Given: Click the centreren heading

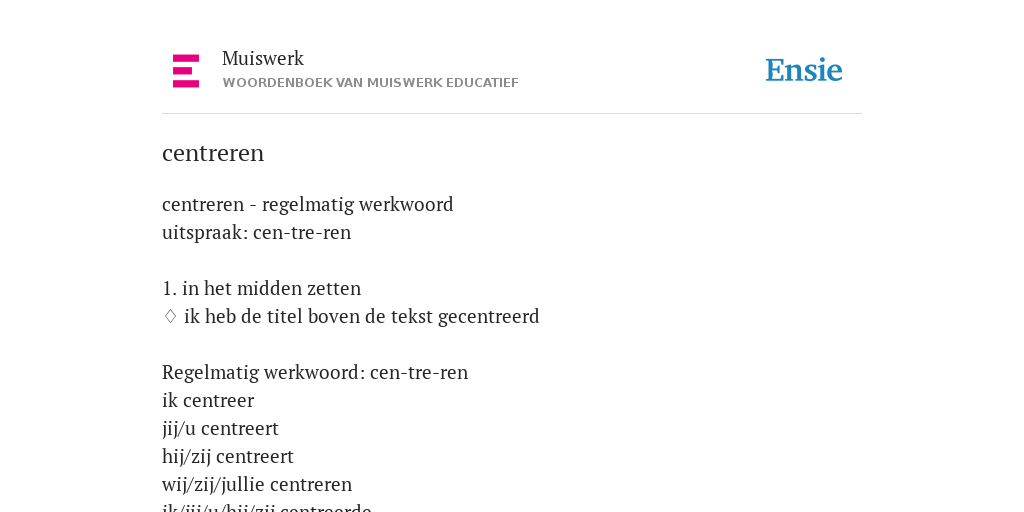Looking at the screenshot, I should (x=213, y=153).
